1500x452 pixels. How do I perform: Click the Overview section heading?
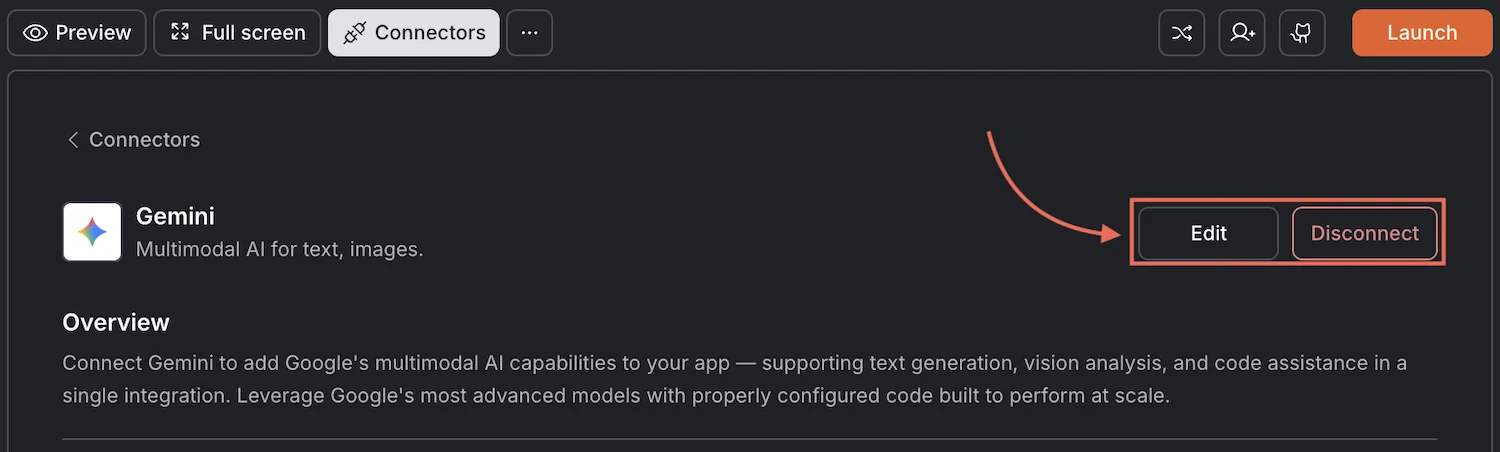pos(116,322)
